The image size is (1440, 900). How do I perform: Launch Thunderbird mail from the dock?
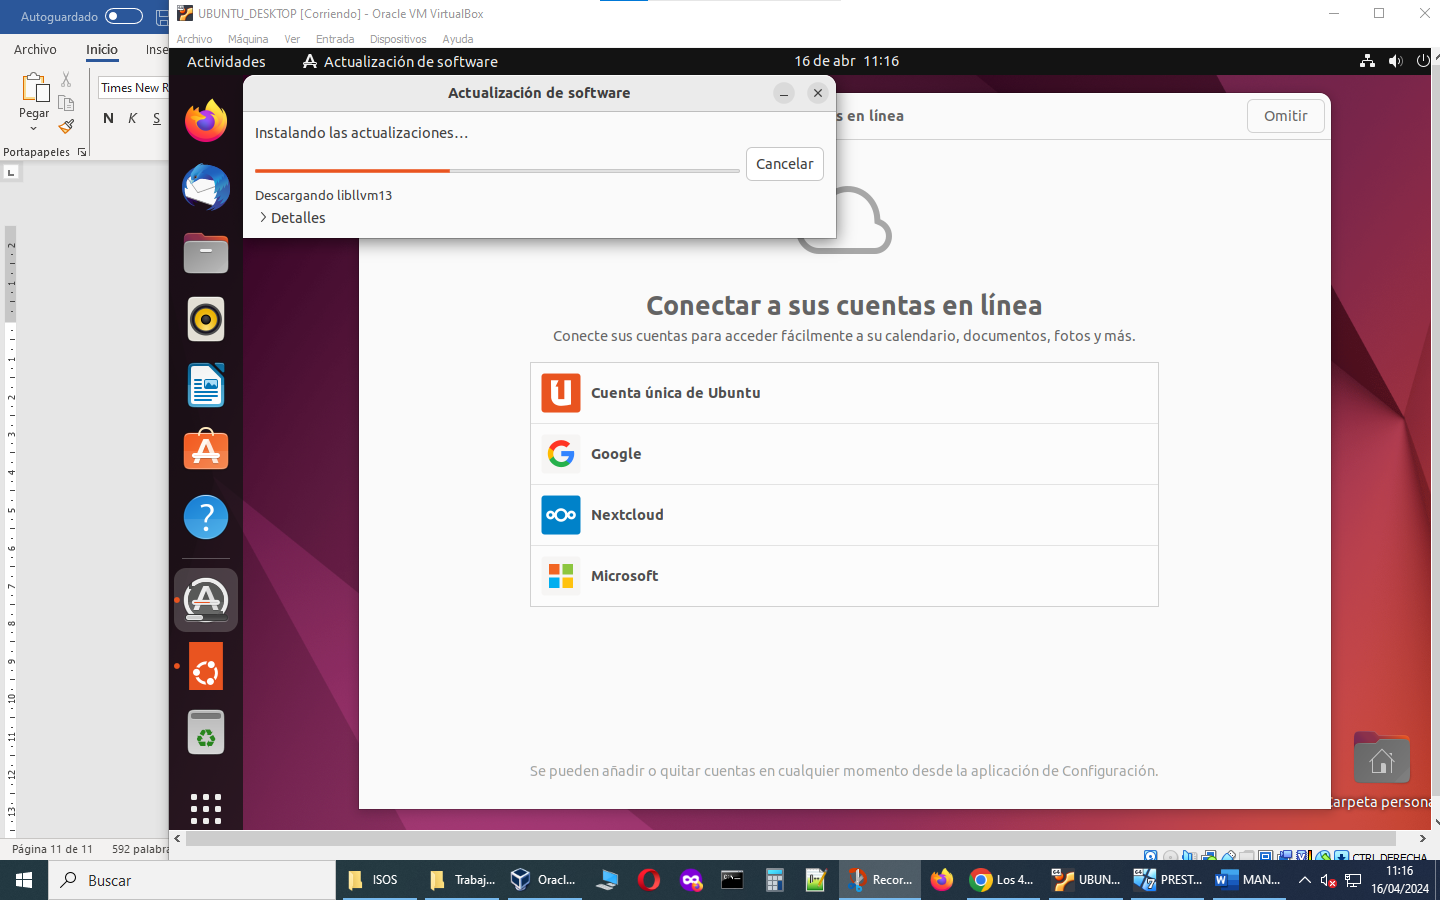point(205,188)
